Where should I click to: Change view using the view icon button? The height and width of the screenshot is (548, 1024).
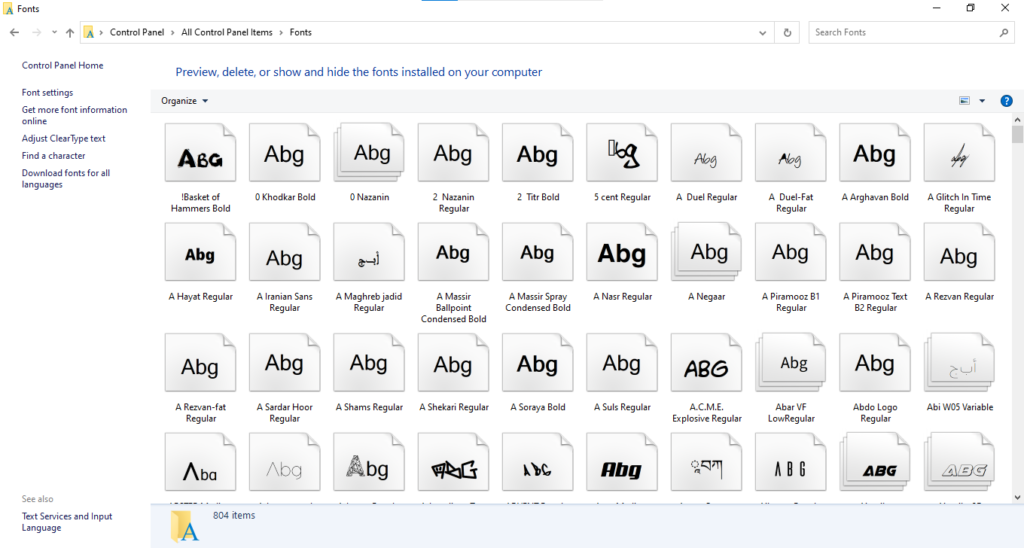point(965,101)
